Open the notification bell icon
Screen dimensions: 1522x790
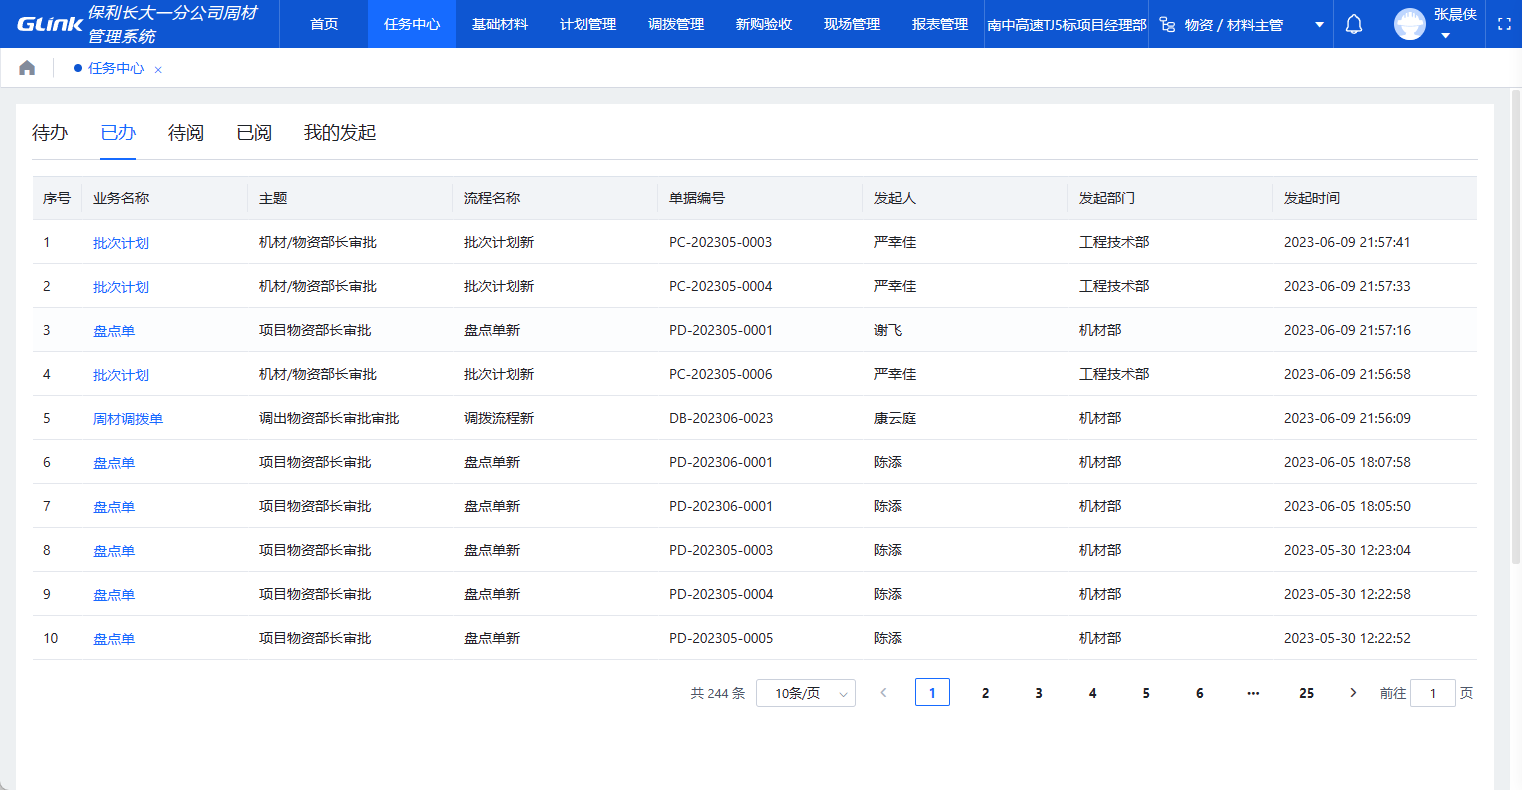click(x=1353, y=23)
